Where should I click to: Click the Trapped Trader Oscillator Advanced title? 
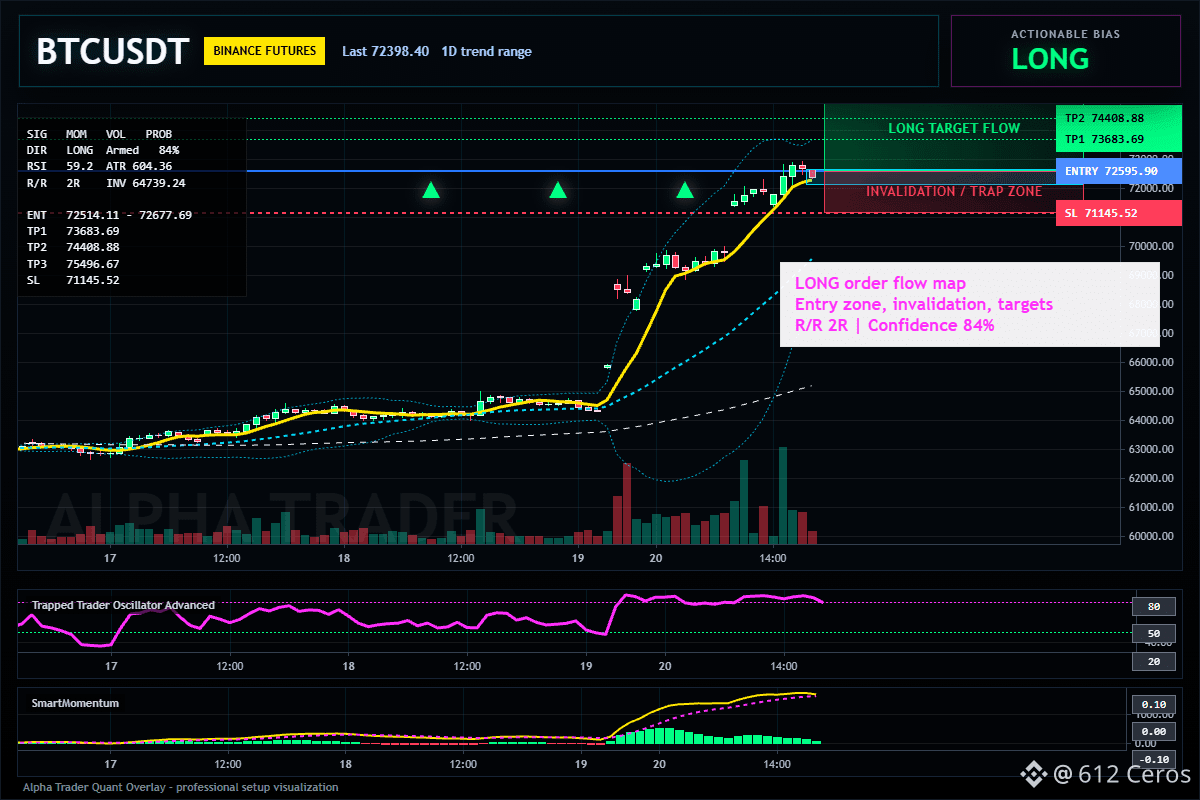(x=123, y=605)
